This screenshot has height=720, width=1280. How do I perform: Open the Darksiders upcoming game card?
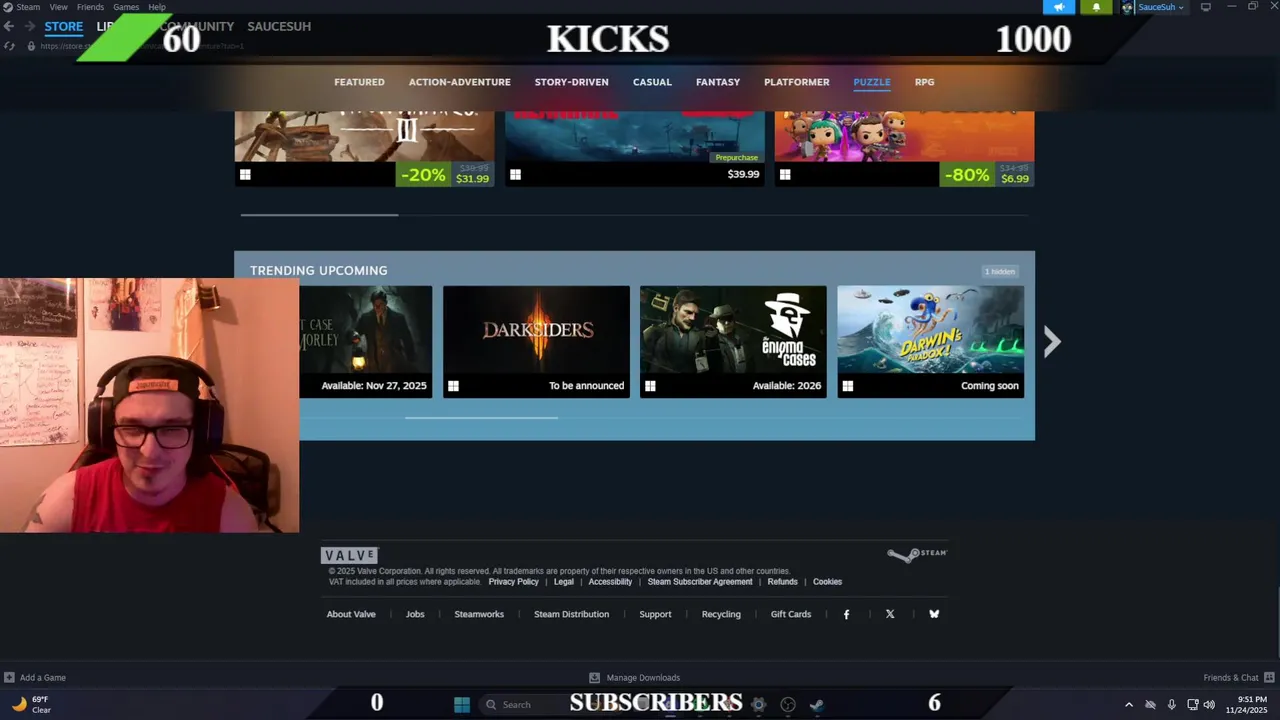pos(536,342)
